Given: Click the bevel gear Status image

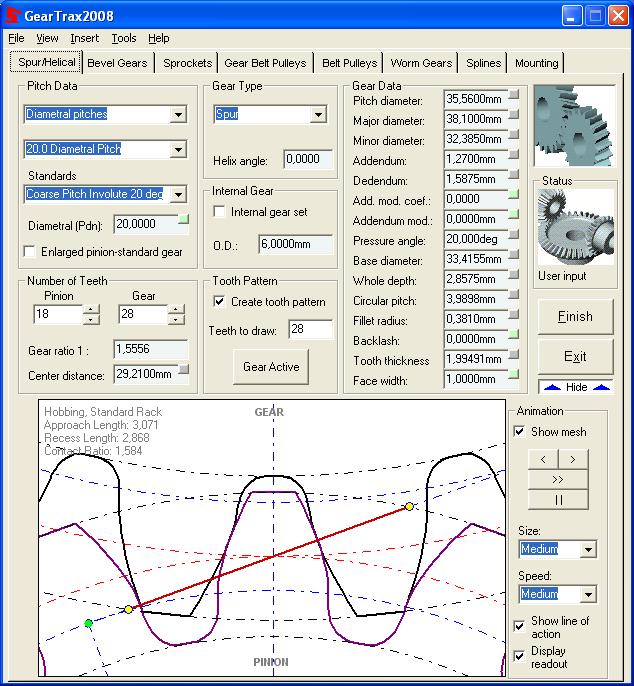Looking at the screenshot, I should tap(575, 228).
